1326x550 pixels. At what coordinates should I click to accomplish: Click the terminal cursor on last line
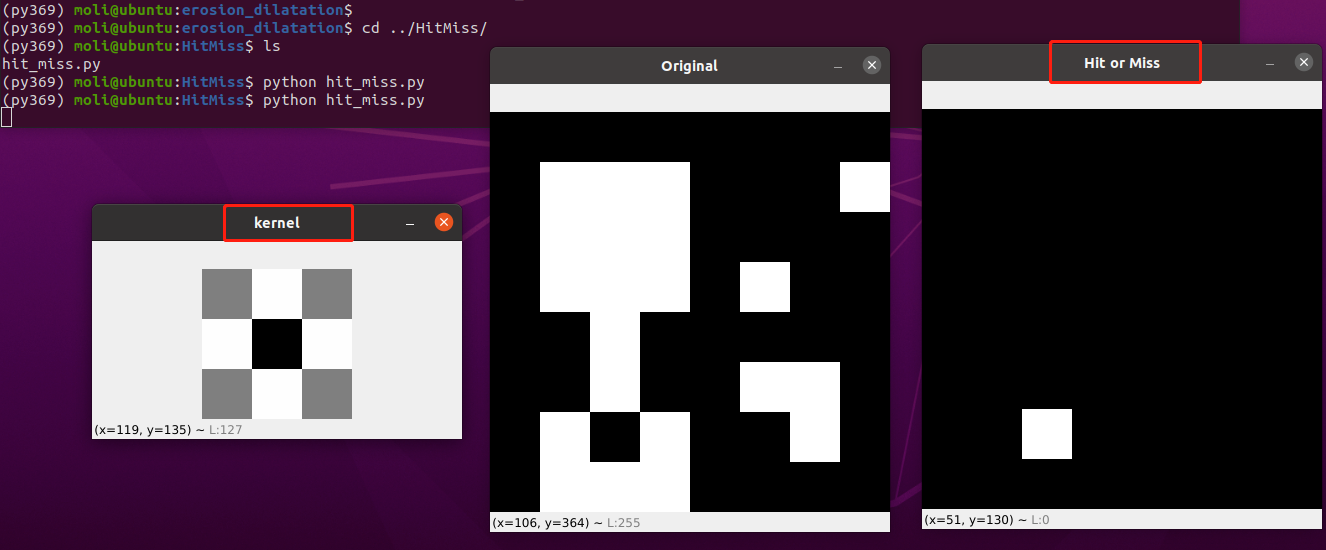6,118
